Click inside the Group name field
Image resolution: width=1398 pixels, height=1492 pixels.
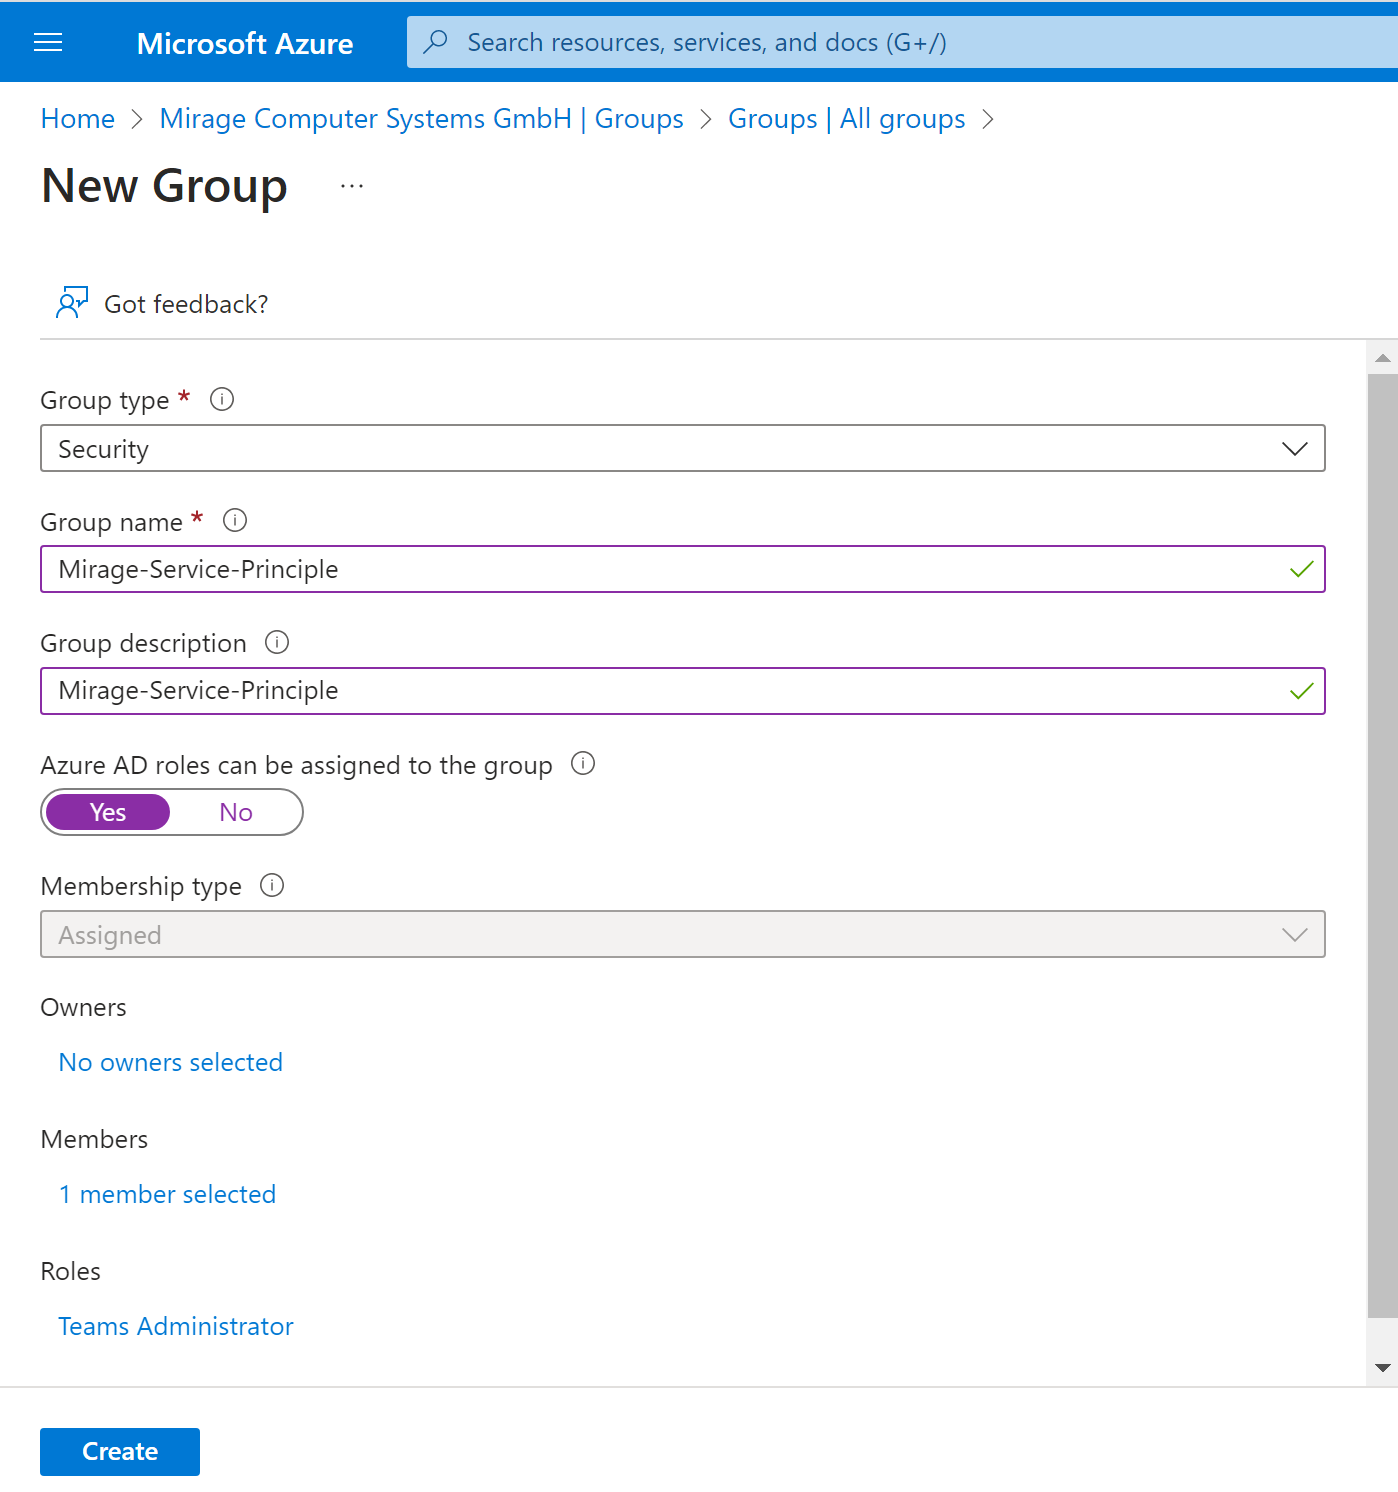tap(683, 569)
